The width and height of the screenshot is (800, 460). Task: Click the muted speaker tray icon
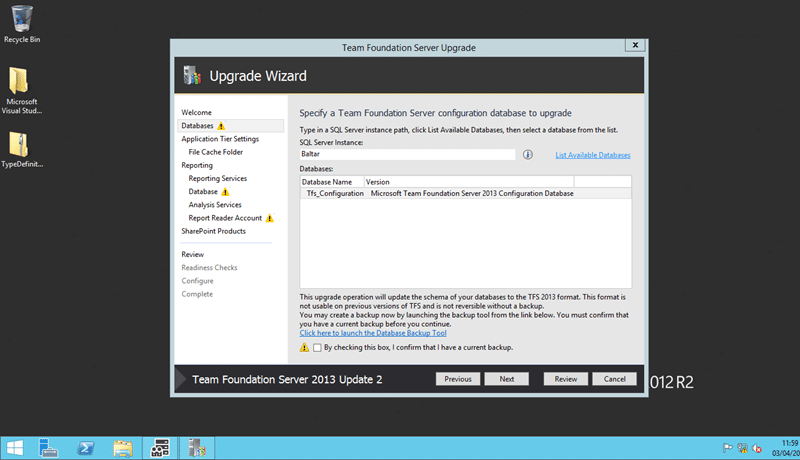pos(757,448)
